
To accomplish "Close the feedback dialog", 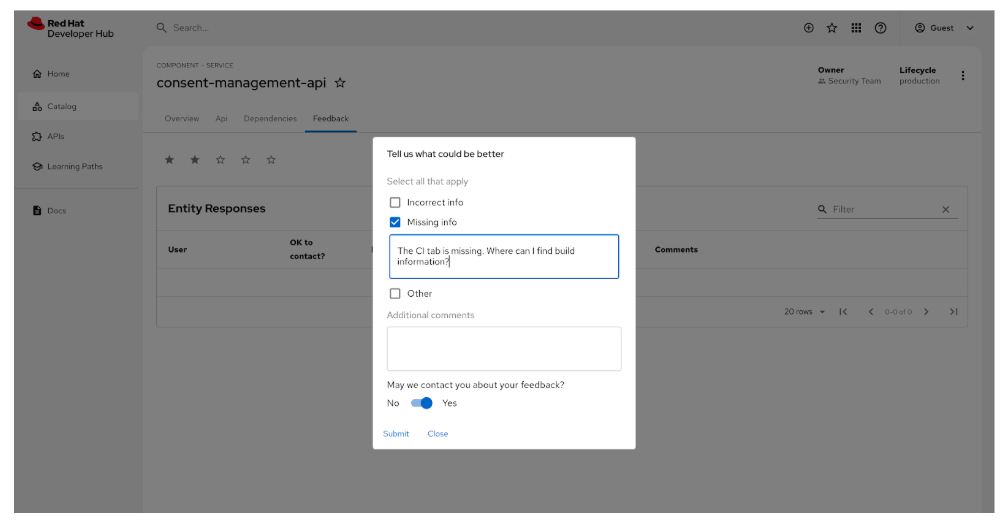I will (x=438, y=434).
